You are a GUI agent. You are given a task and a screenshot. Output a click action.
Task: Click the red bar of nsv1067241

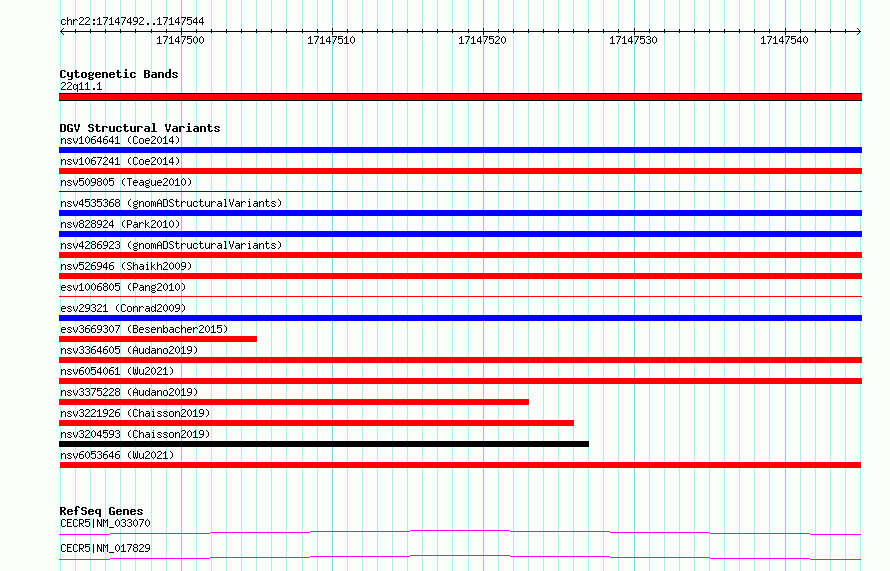(x=460, y=171)
